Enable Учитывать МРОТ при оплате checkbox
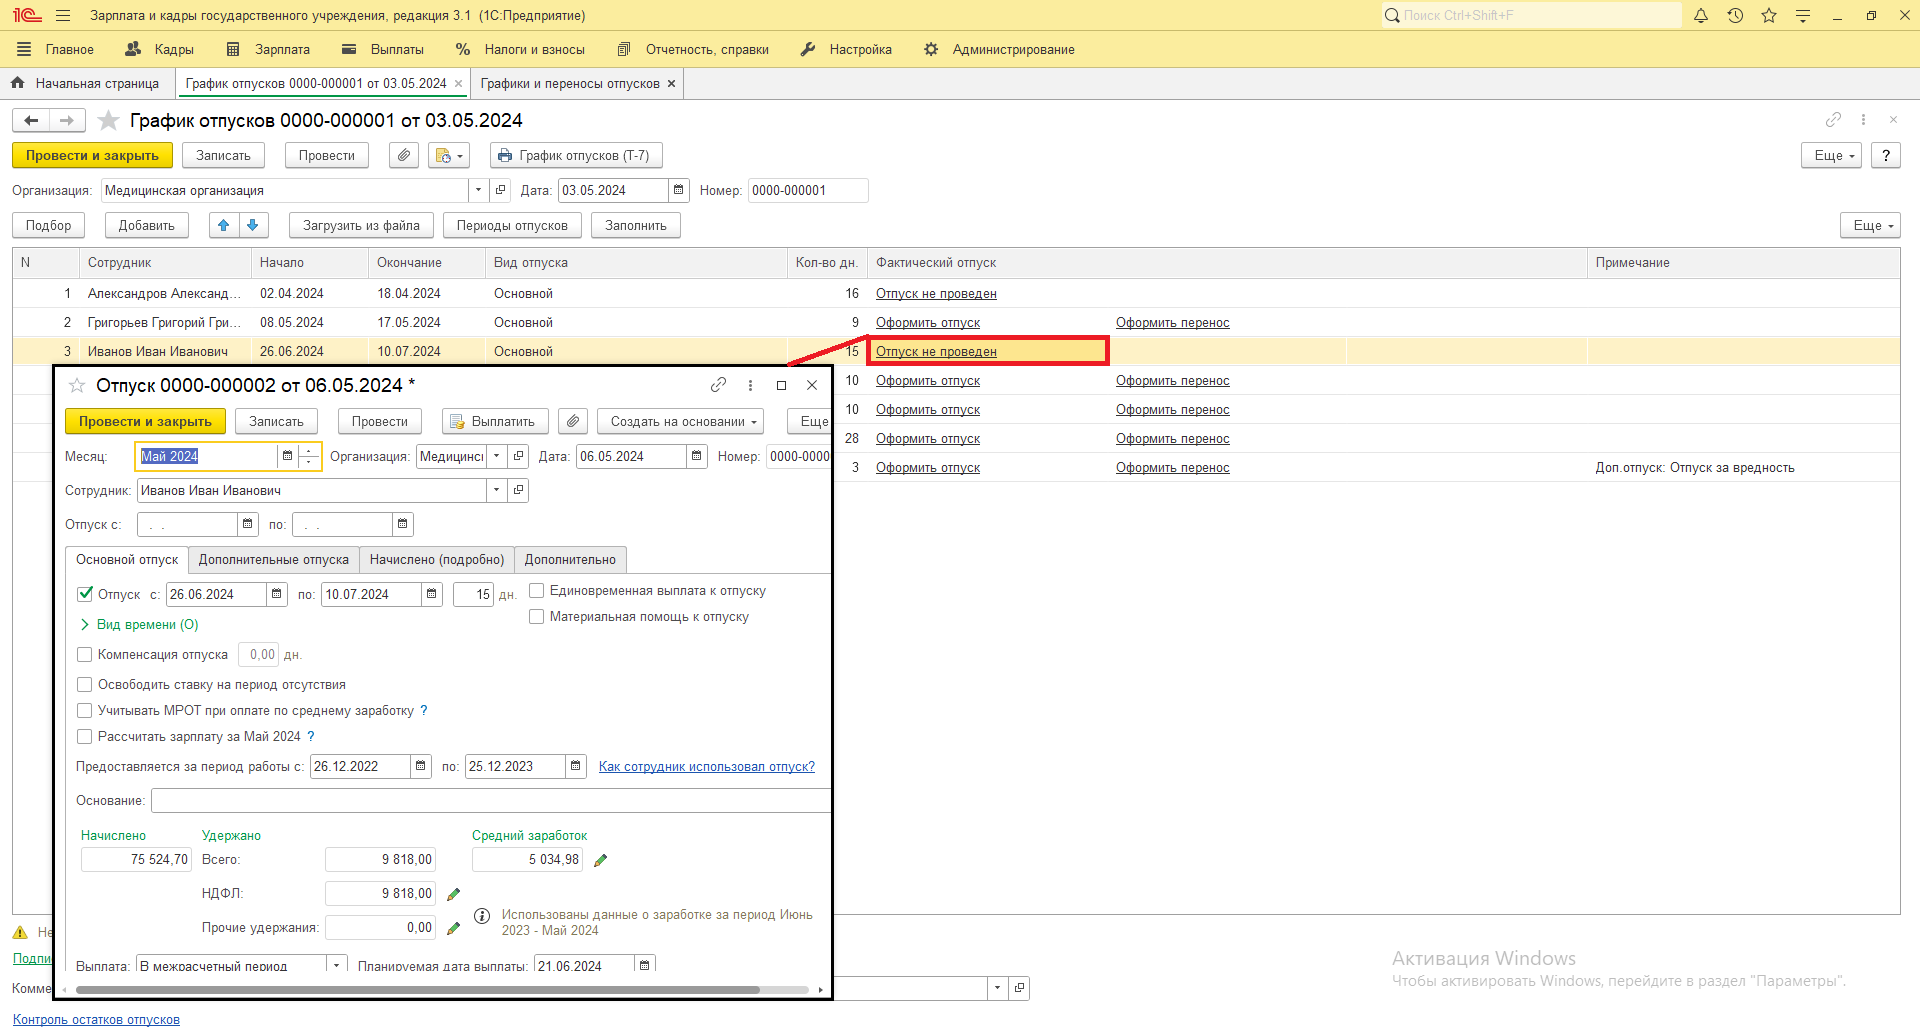 [x=85, y=711]
